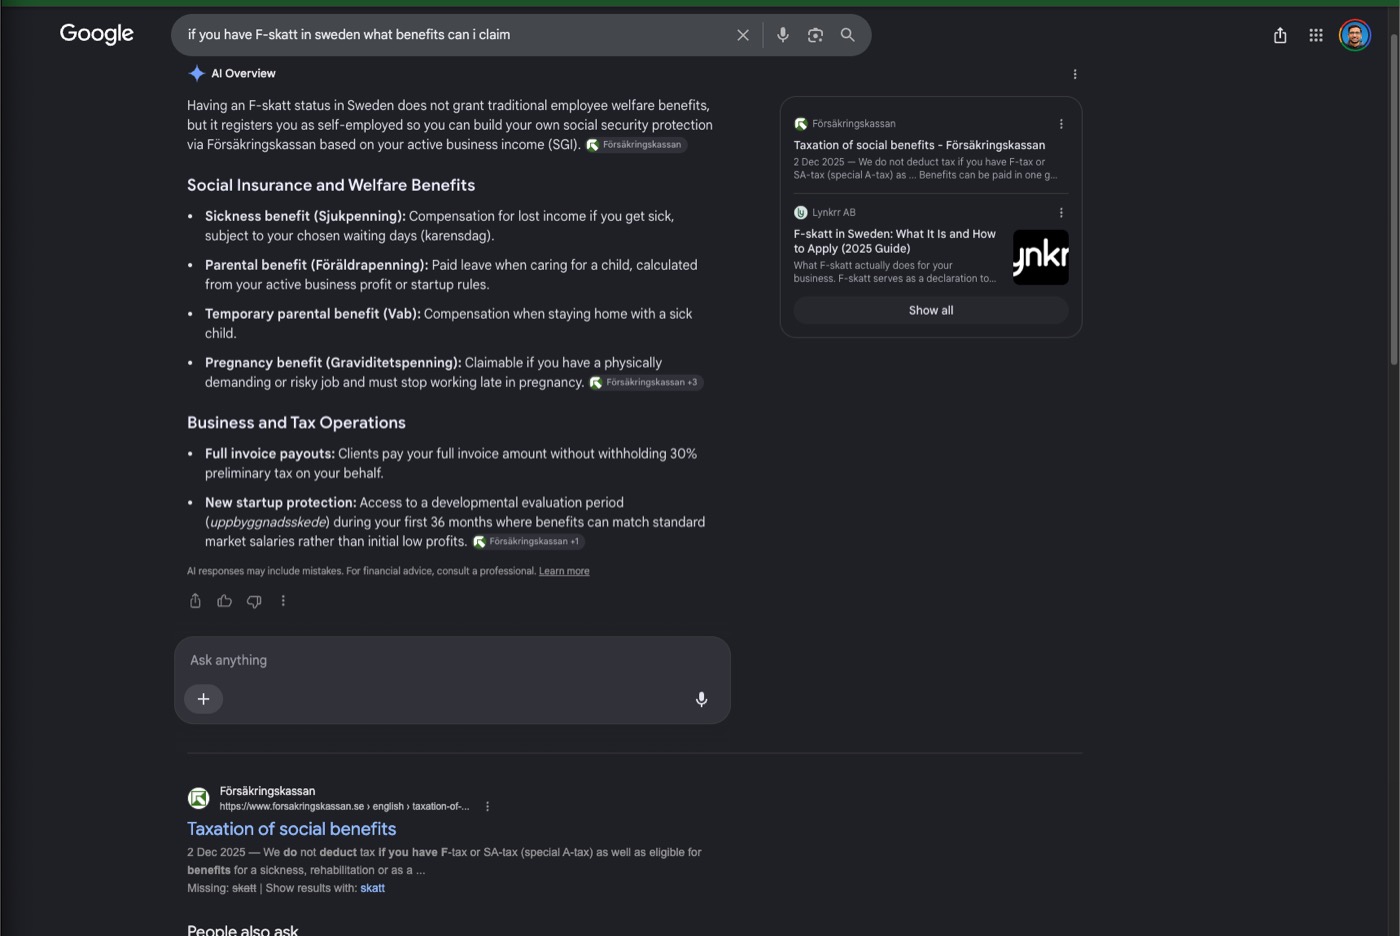Viewport: 1400px width, 936px height.
Task: Open Google Lens image search
Action: click(x=815, y=35)
